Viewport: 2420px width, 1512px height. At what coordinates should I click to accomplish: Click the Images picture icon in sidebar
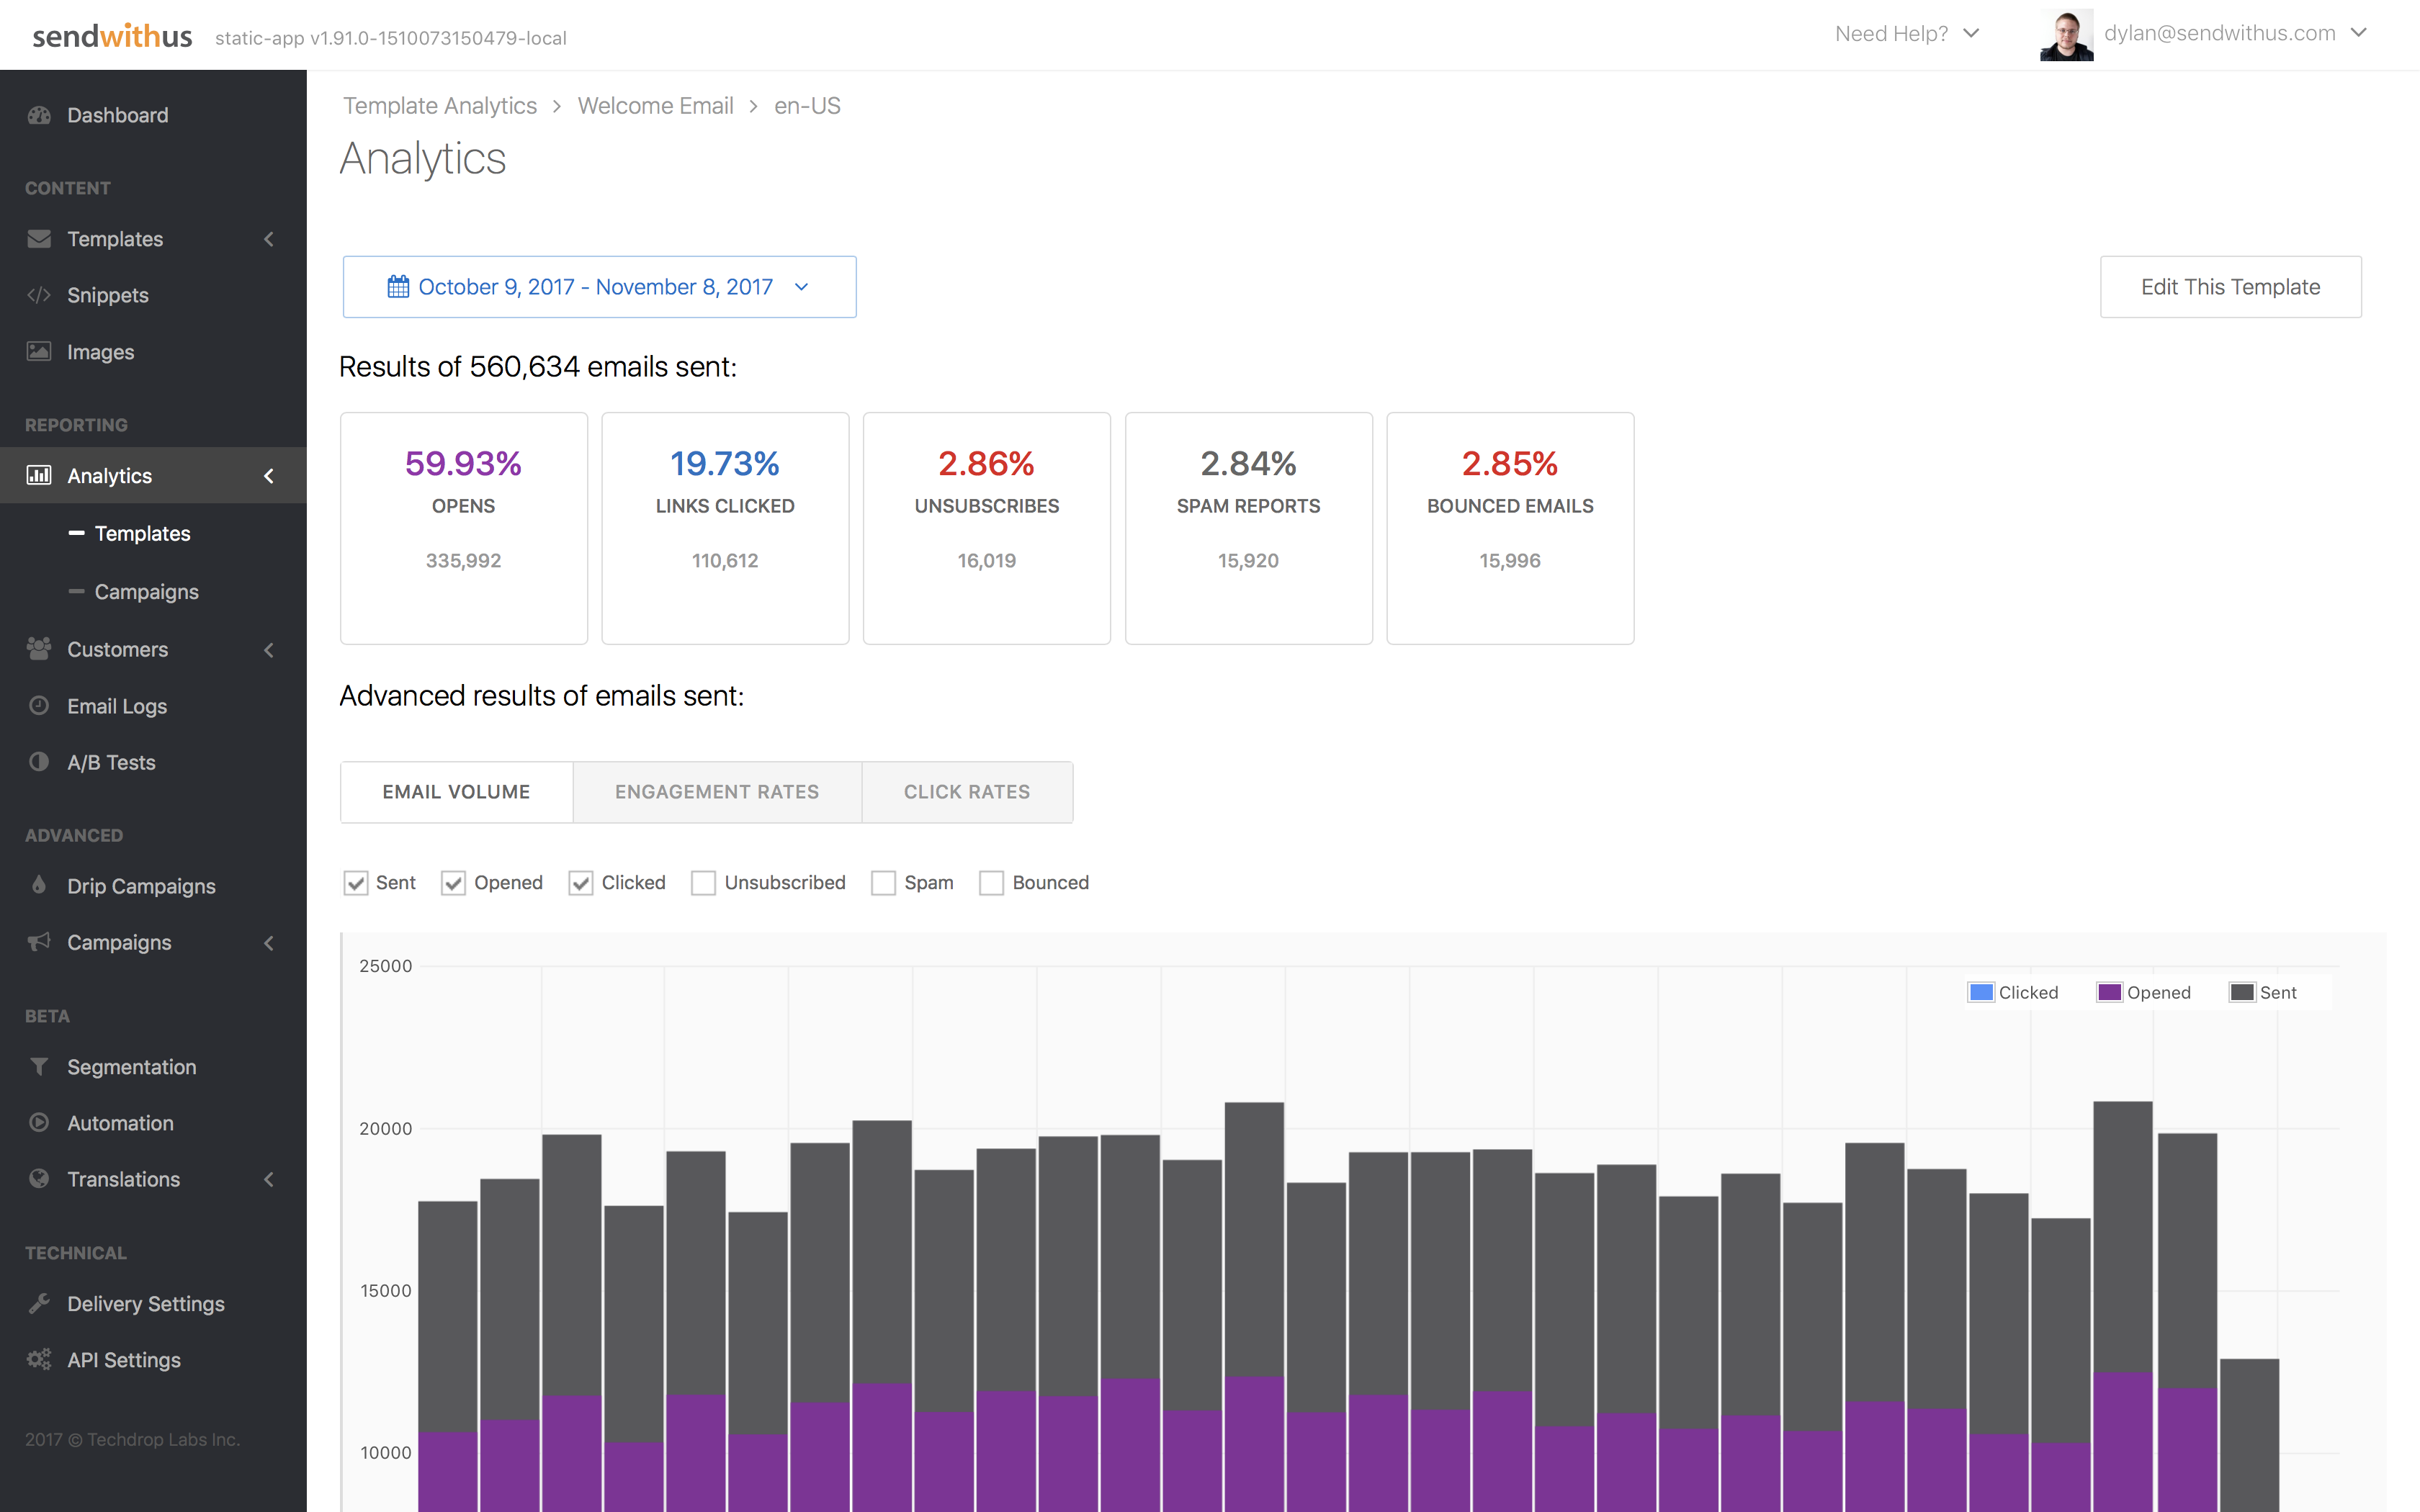(39, 351)
